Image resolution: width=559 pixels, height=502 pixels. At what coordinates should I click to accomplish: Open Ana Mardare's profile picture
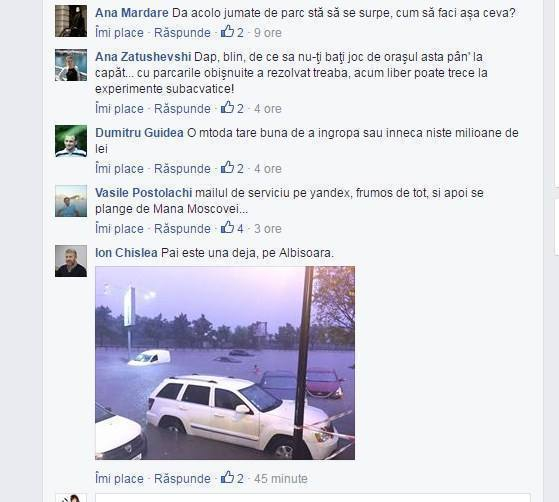pos(71,21)
